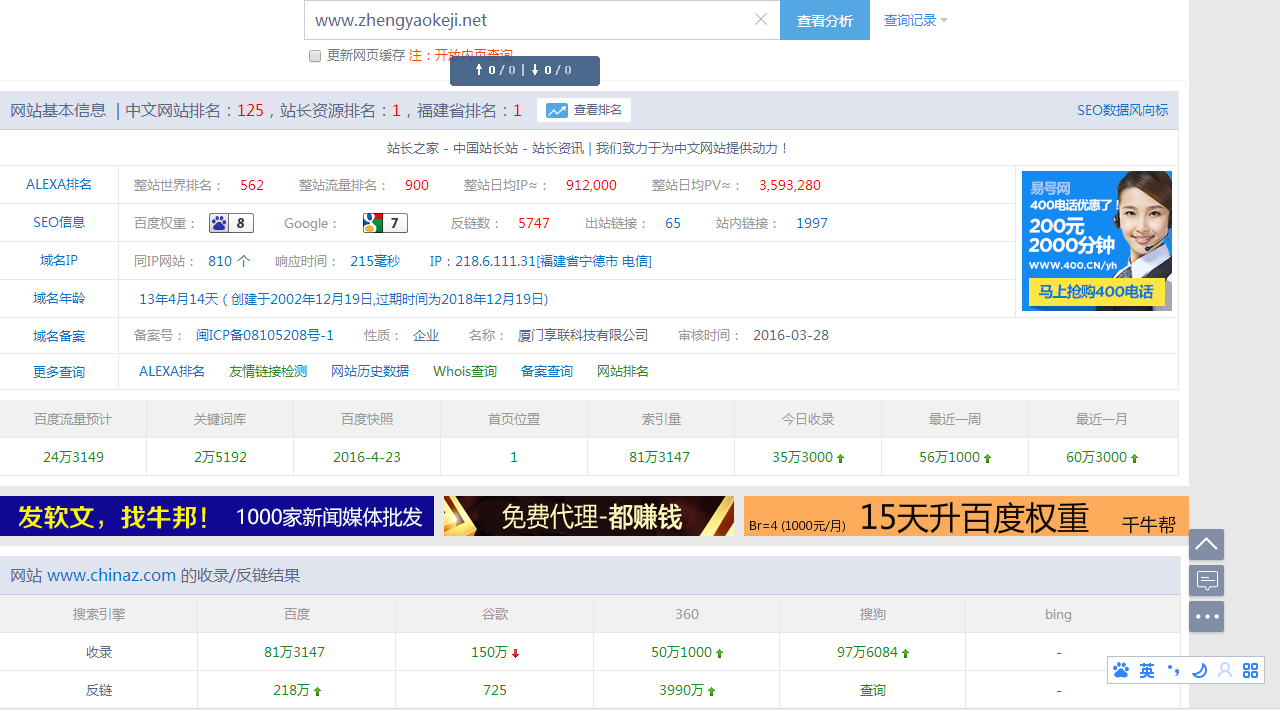
Task: Click the 闽ICP备08105208号-1 record link
Action: point(265,335)
